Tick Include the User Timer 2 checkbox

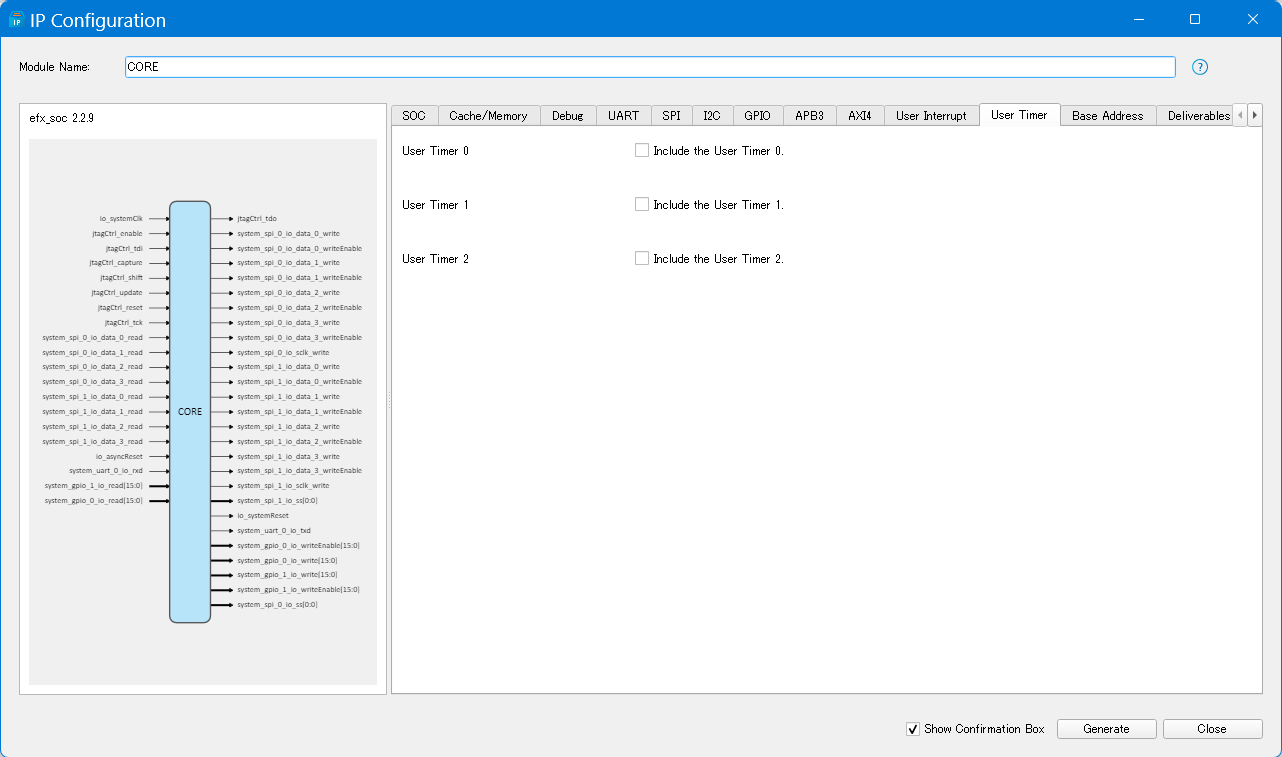(642, 259)
